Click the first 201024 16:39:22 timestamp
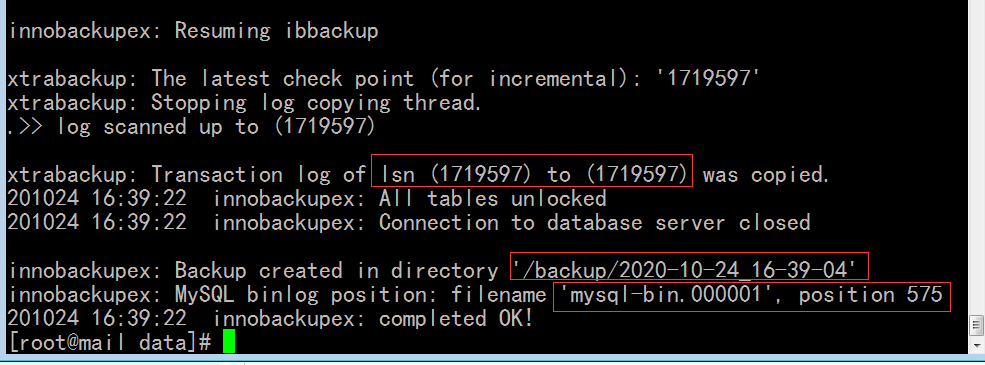985x365 pixels. (x=97, y=199)
